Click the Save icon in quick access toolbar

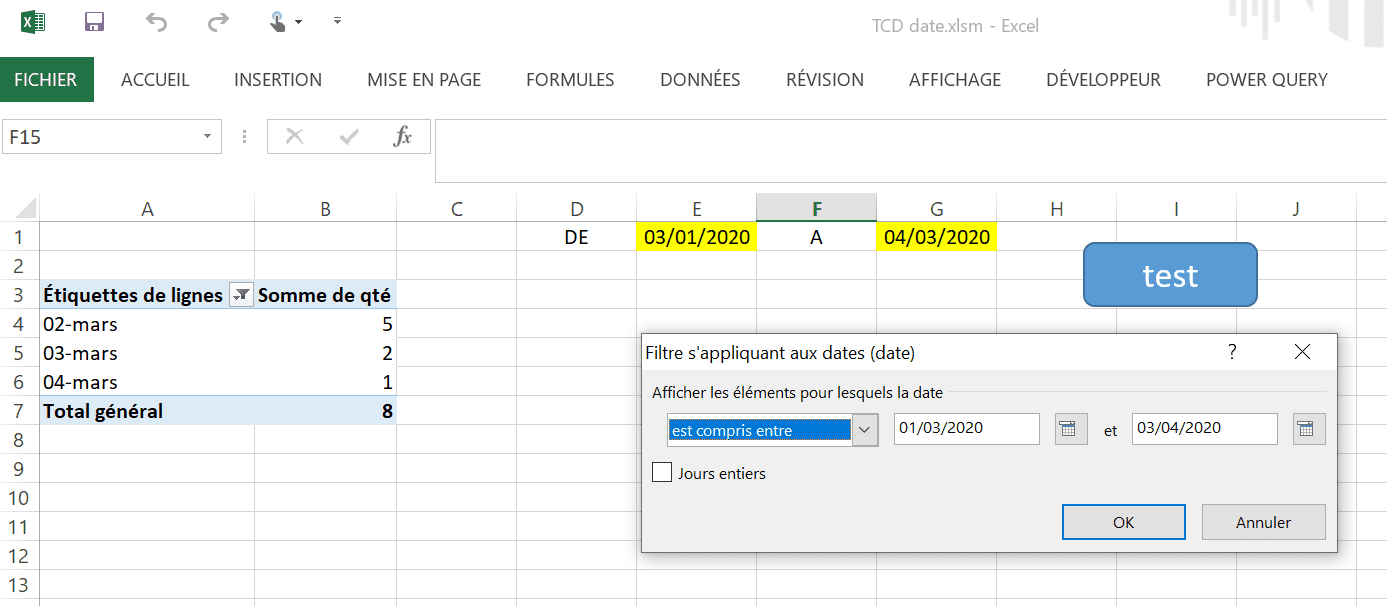95,22
